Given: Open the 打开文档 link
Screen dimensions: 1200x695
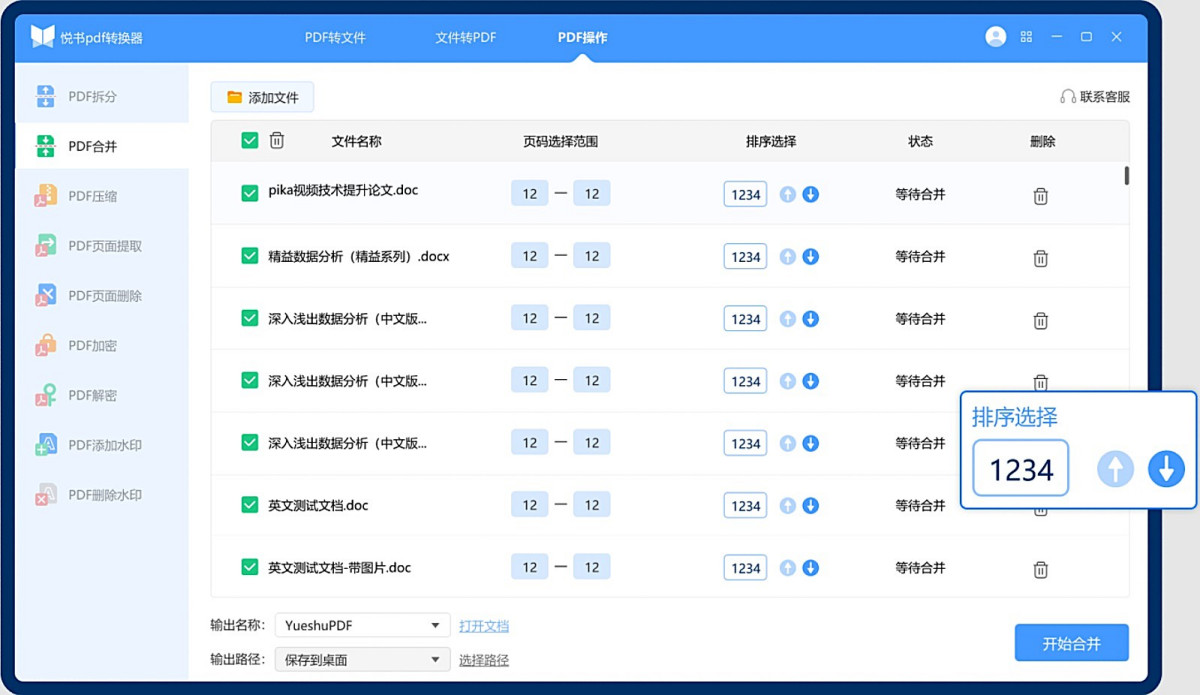Looking at the screenshot, I should click(x=485, y=624).
